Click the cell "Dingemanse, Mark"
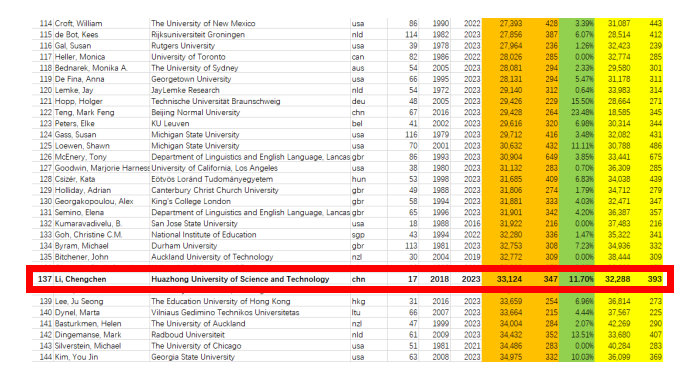Image resolution: width=691 pixels, height=385 pixels. click(x=88, y=335)
